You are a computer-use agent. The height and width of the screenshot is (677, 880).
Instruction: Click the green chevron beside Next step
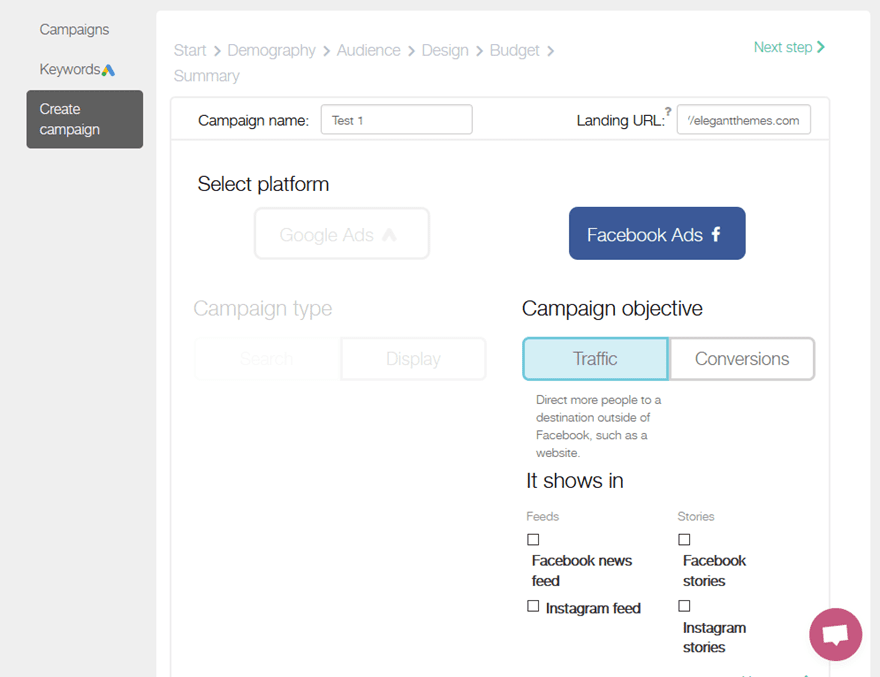pyautogui.click(x=822, y=47)
